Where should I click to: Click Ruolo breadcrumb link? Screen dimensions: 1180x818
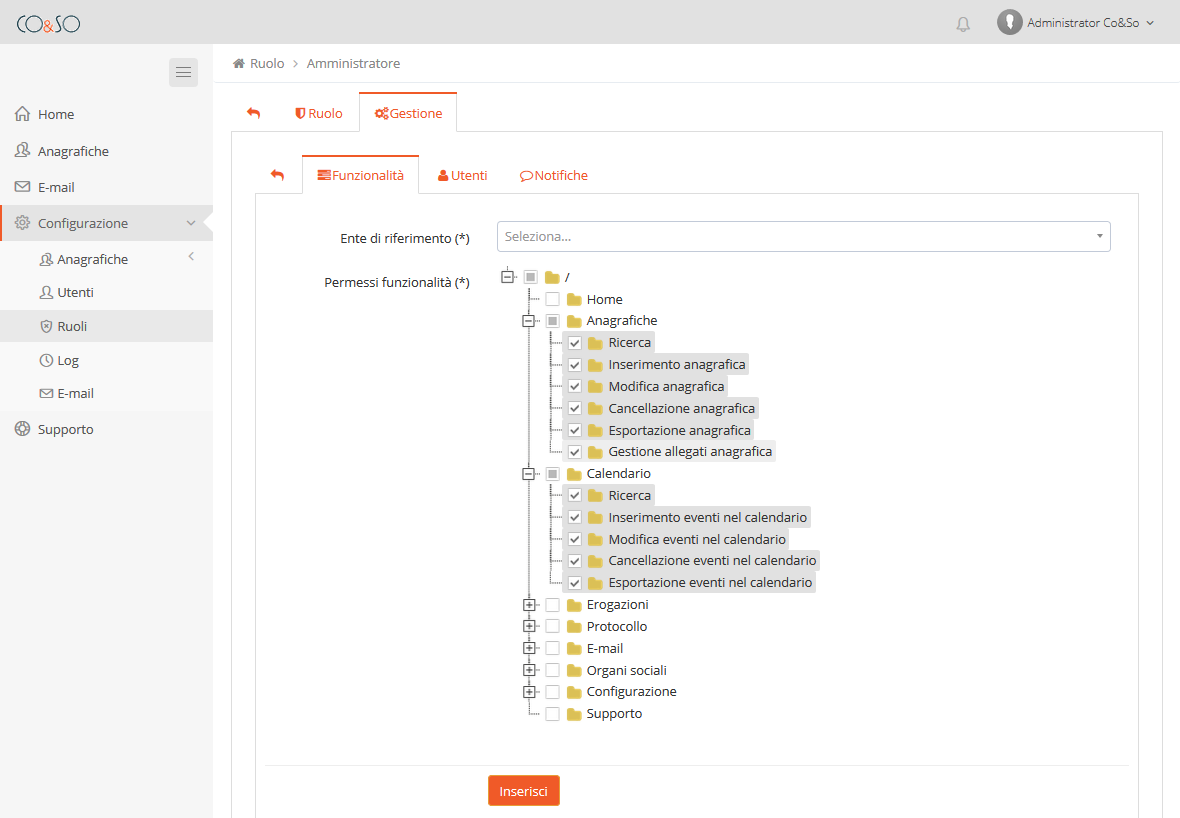pyautogui.click(x=267, y=63)
